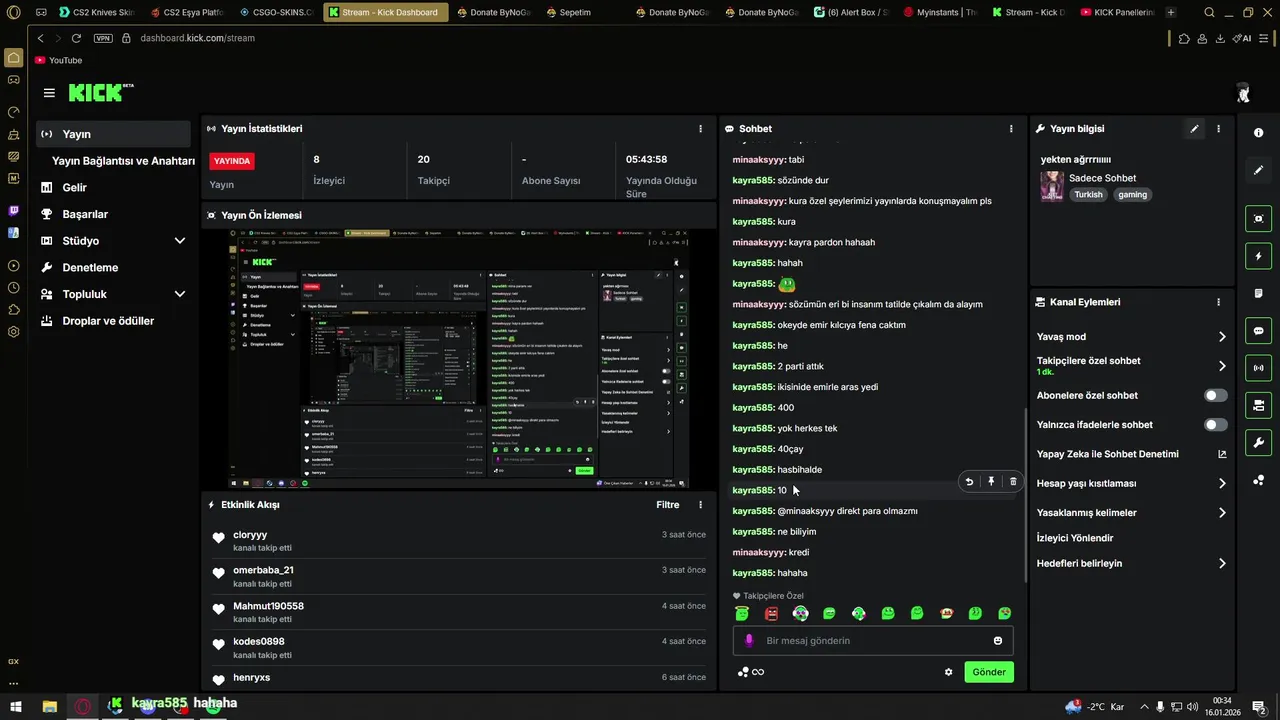Viewport: 1280px width, 720px height.
Task: Toggle the browser VPN badge
Action: pos(103,38)
